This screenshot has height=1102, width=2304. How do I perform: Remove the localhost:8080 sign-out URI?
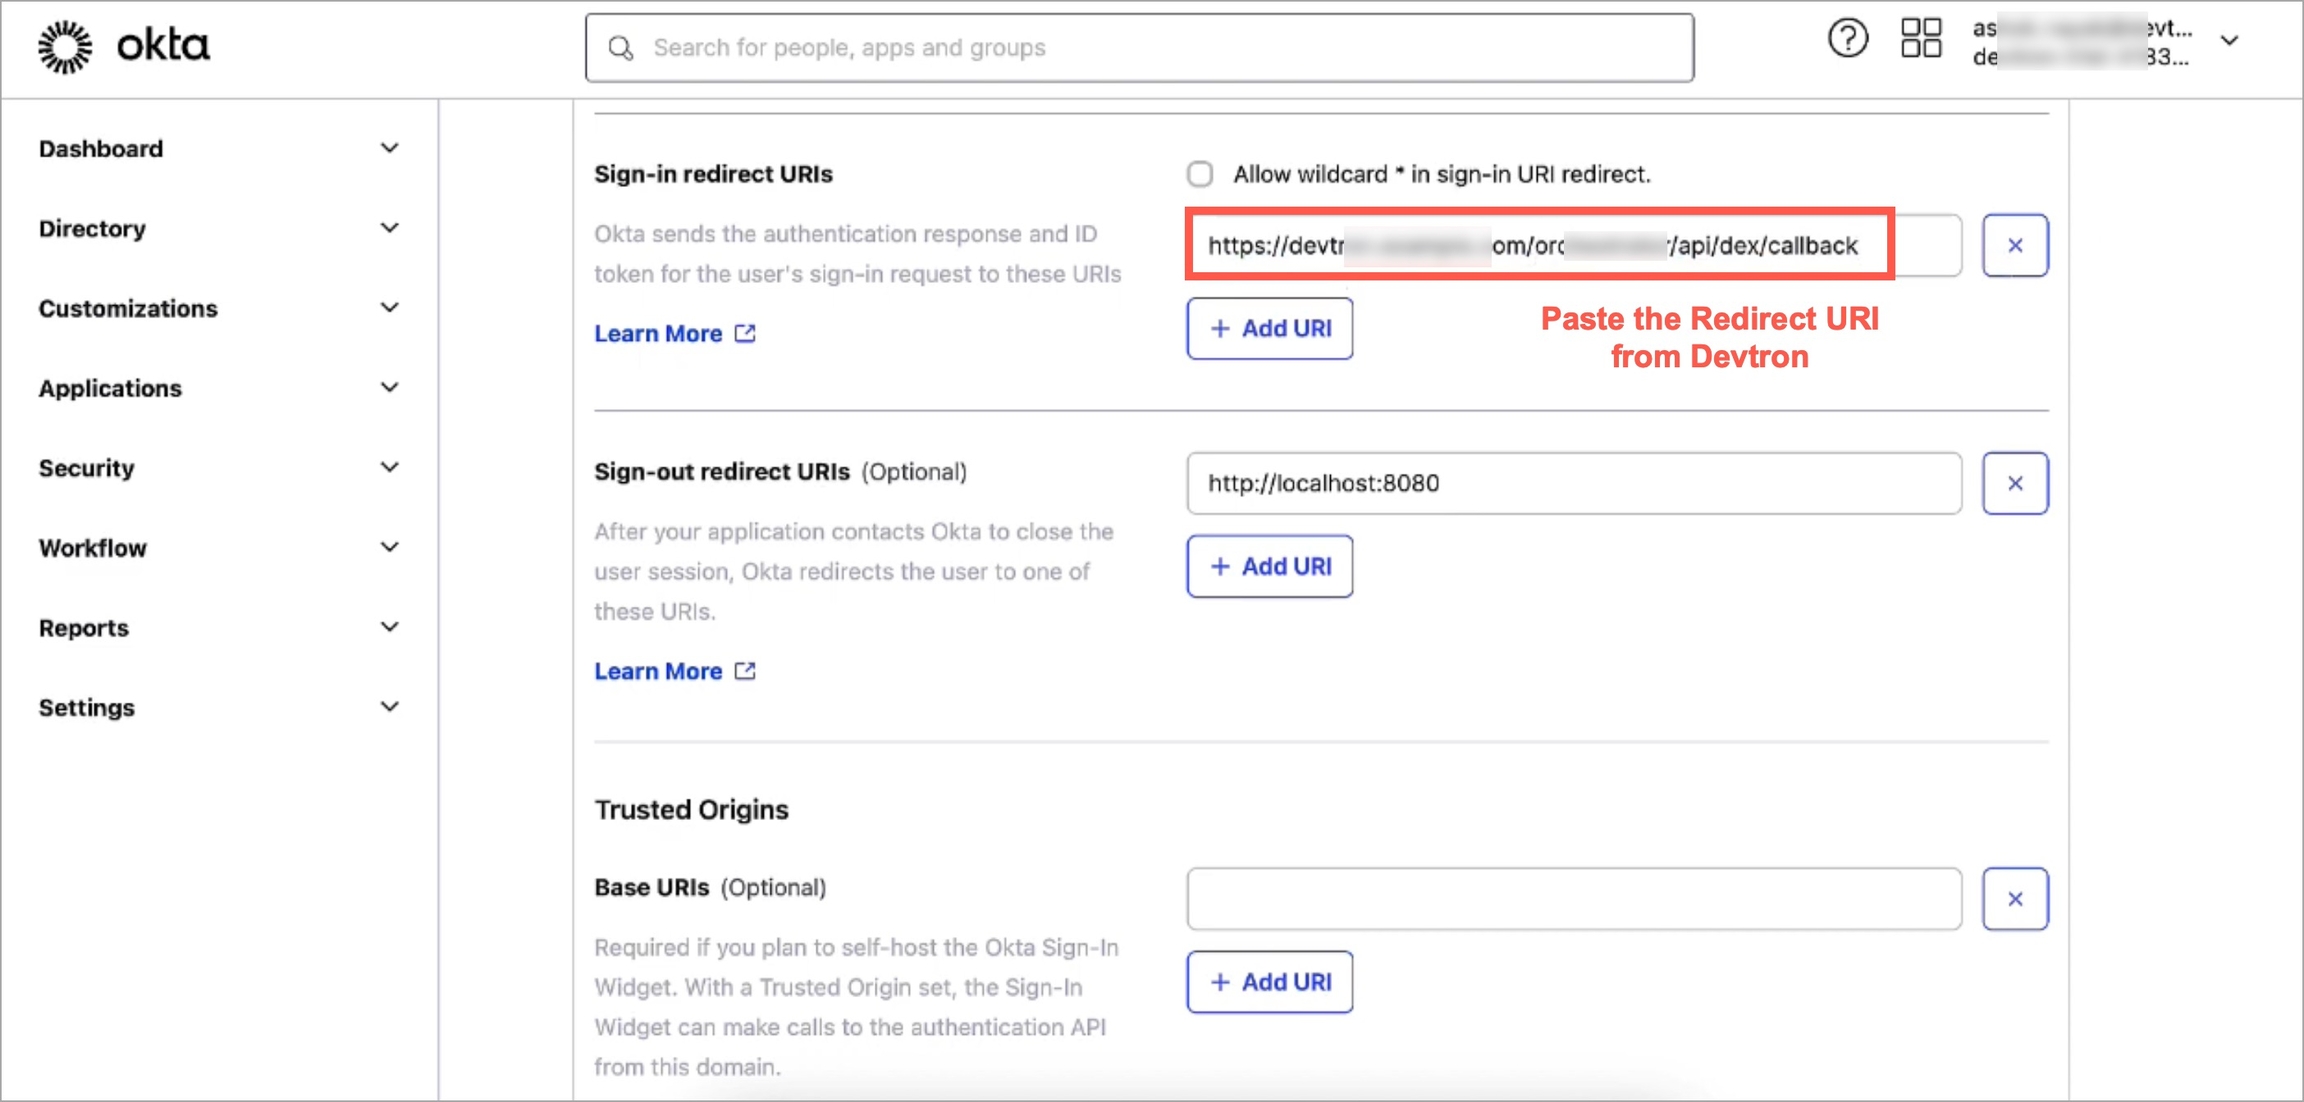click(x=2015, y=483)
